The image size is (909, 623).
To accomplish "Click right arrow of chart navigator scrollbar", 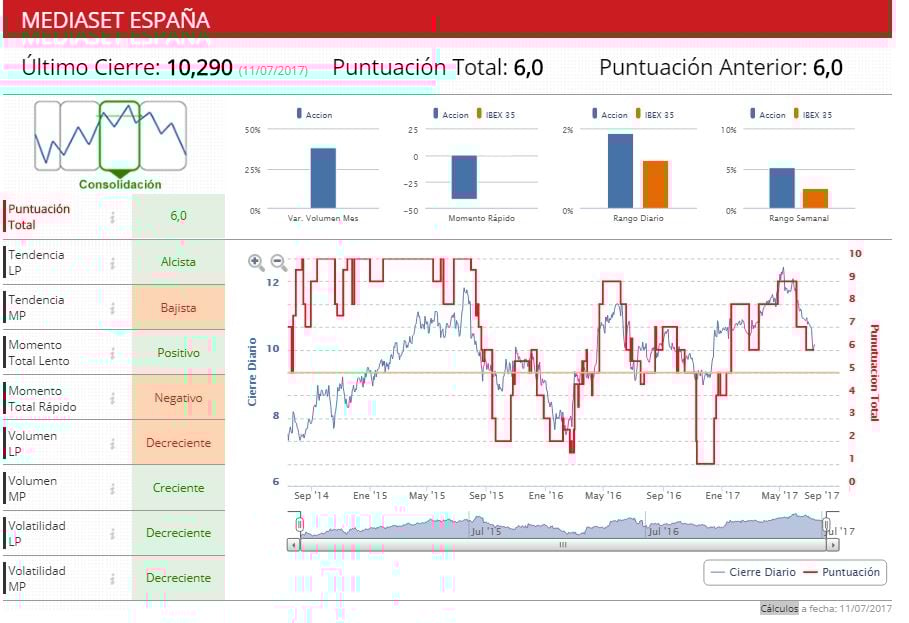I will coord(832,545).
